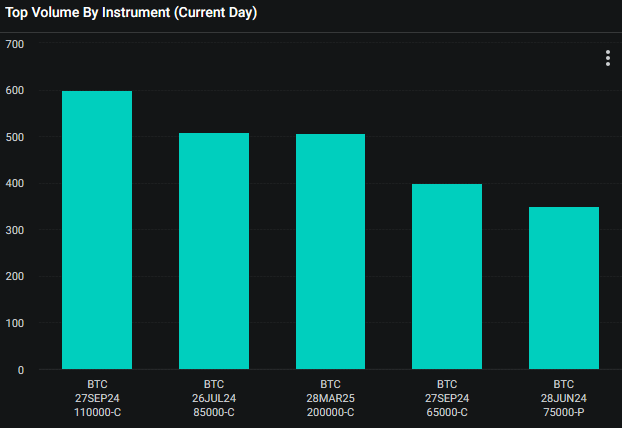The width and height of the screenshot is (622, 428).
Task: Click the 200 y-axis tick label
Action: click(x=15, y=277)
